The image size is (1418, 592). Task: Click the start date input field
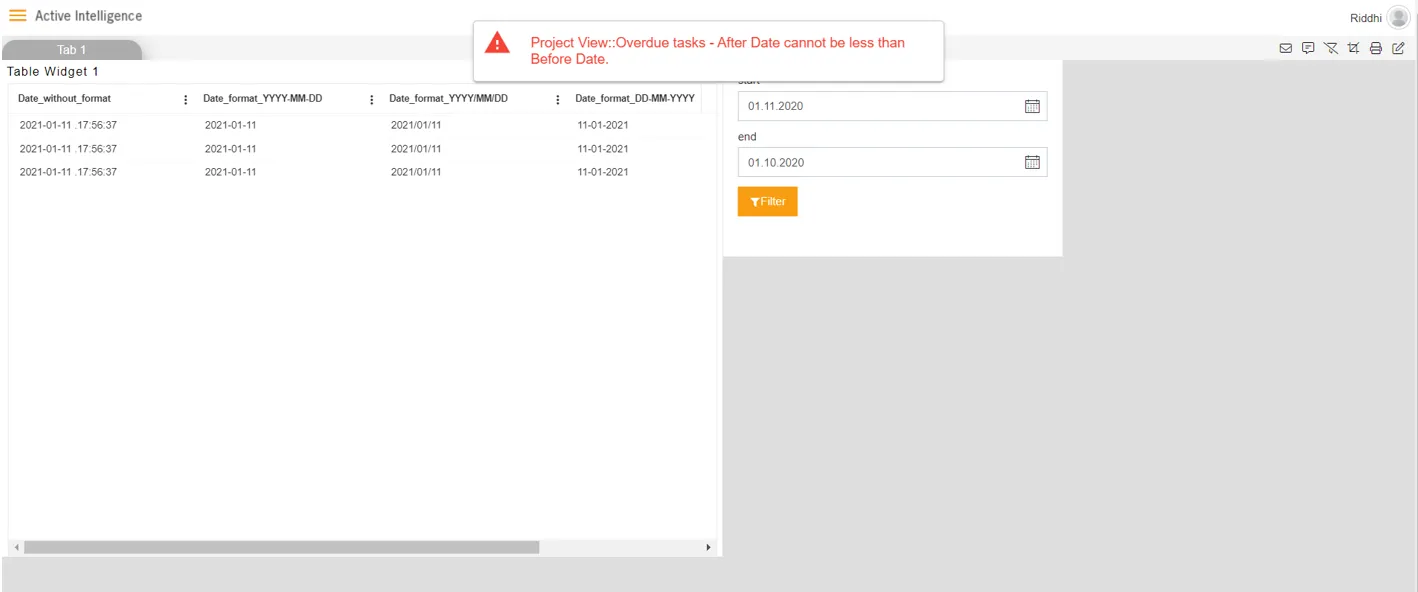tap(892, 106)
